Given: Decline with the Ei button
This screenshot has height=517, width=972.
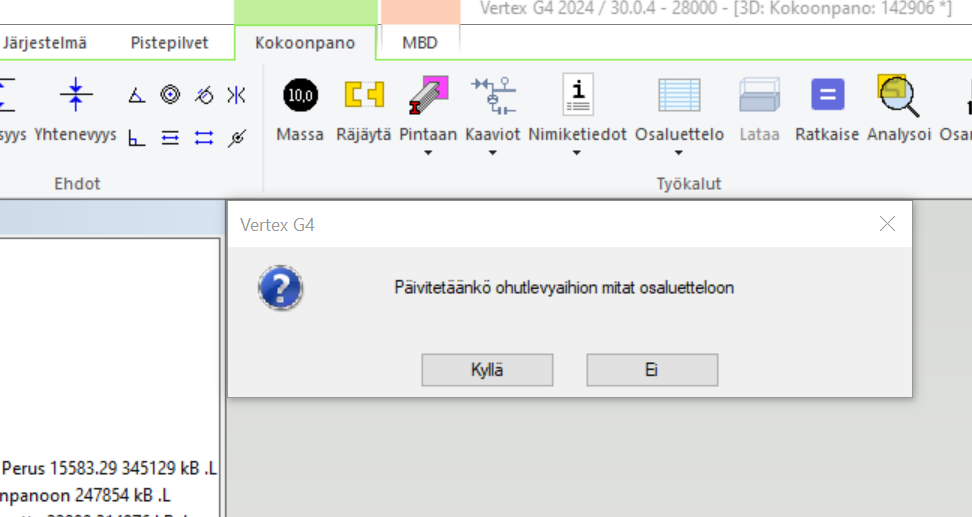Looking at the screenshot, I should 652,370.
